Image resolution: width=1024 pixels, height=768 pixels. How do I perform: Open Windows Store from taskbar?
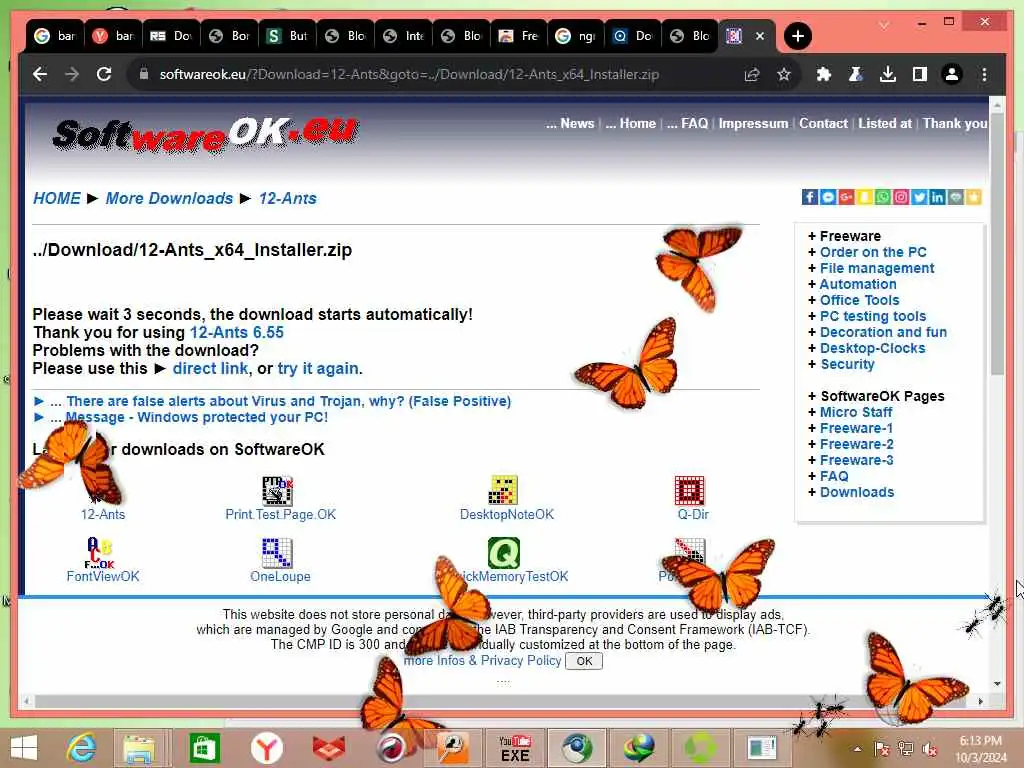pyautogui.click(x=204, y=748)
